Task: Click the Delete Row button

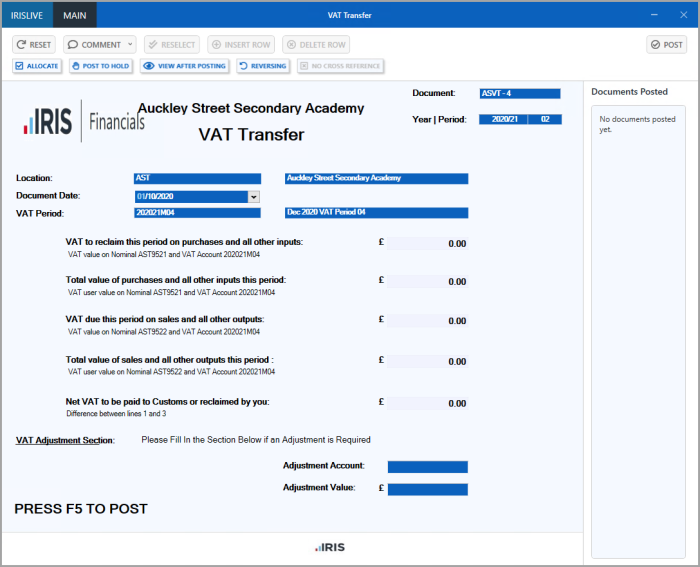Action: [316, 45]
